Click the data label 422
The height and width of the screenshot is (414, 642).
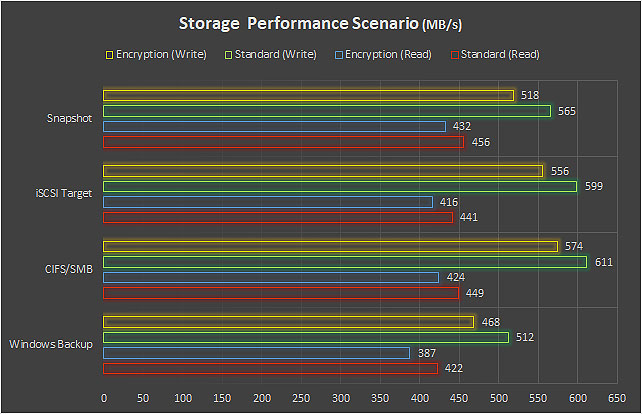pyautogui.click(x=453, y=369)
